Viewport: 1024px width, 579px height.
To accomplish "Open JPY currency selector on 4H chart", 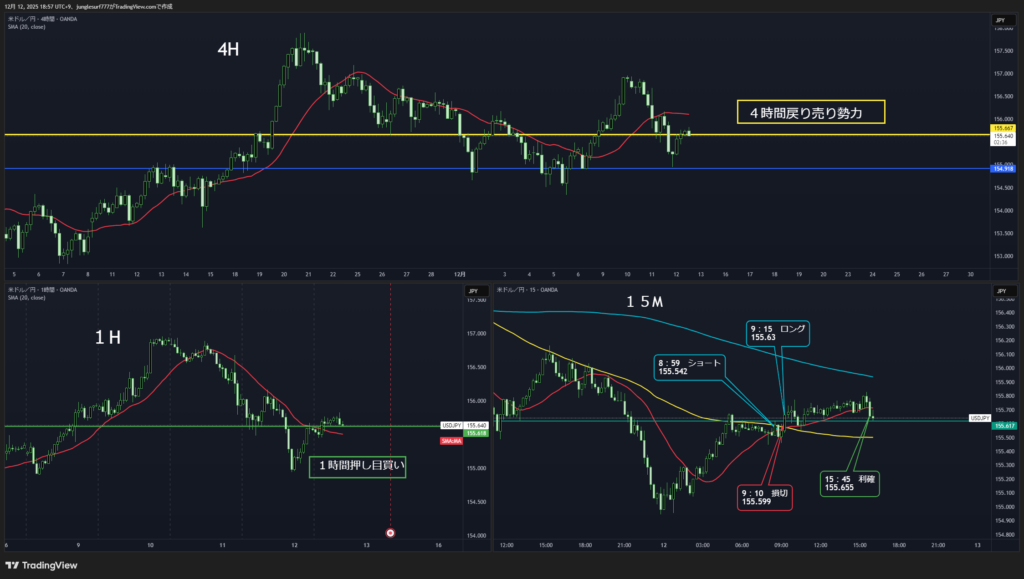I will point(1000,20).
